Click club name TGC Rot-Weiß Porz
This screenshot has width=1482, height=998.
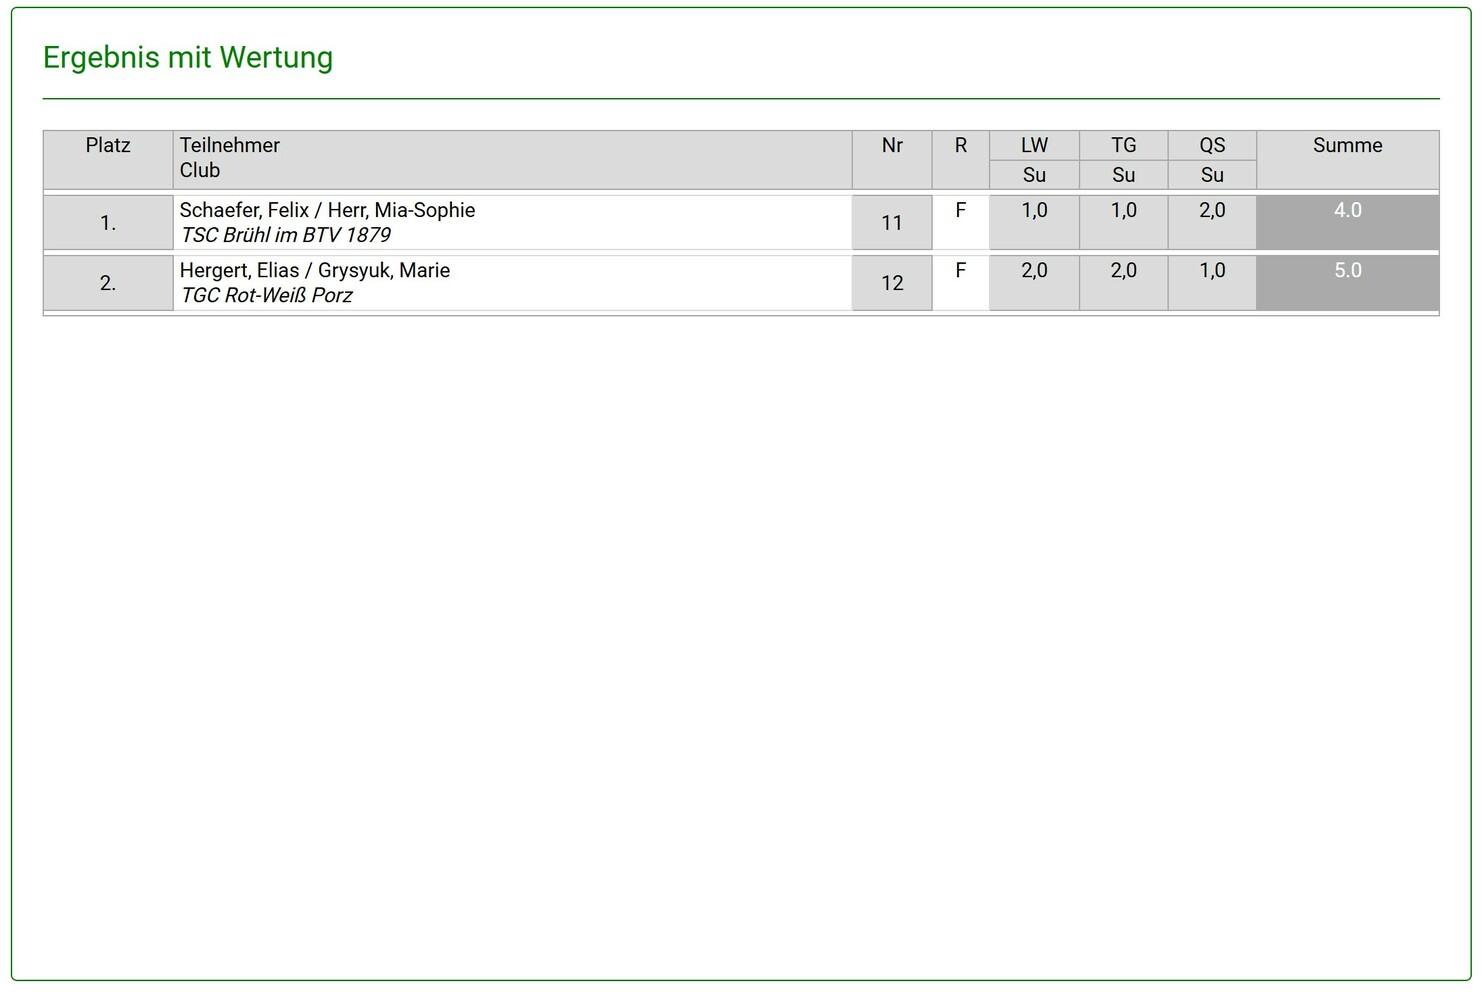[x=266, y=296]
